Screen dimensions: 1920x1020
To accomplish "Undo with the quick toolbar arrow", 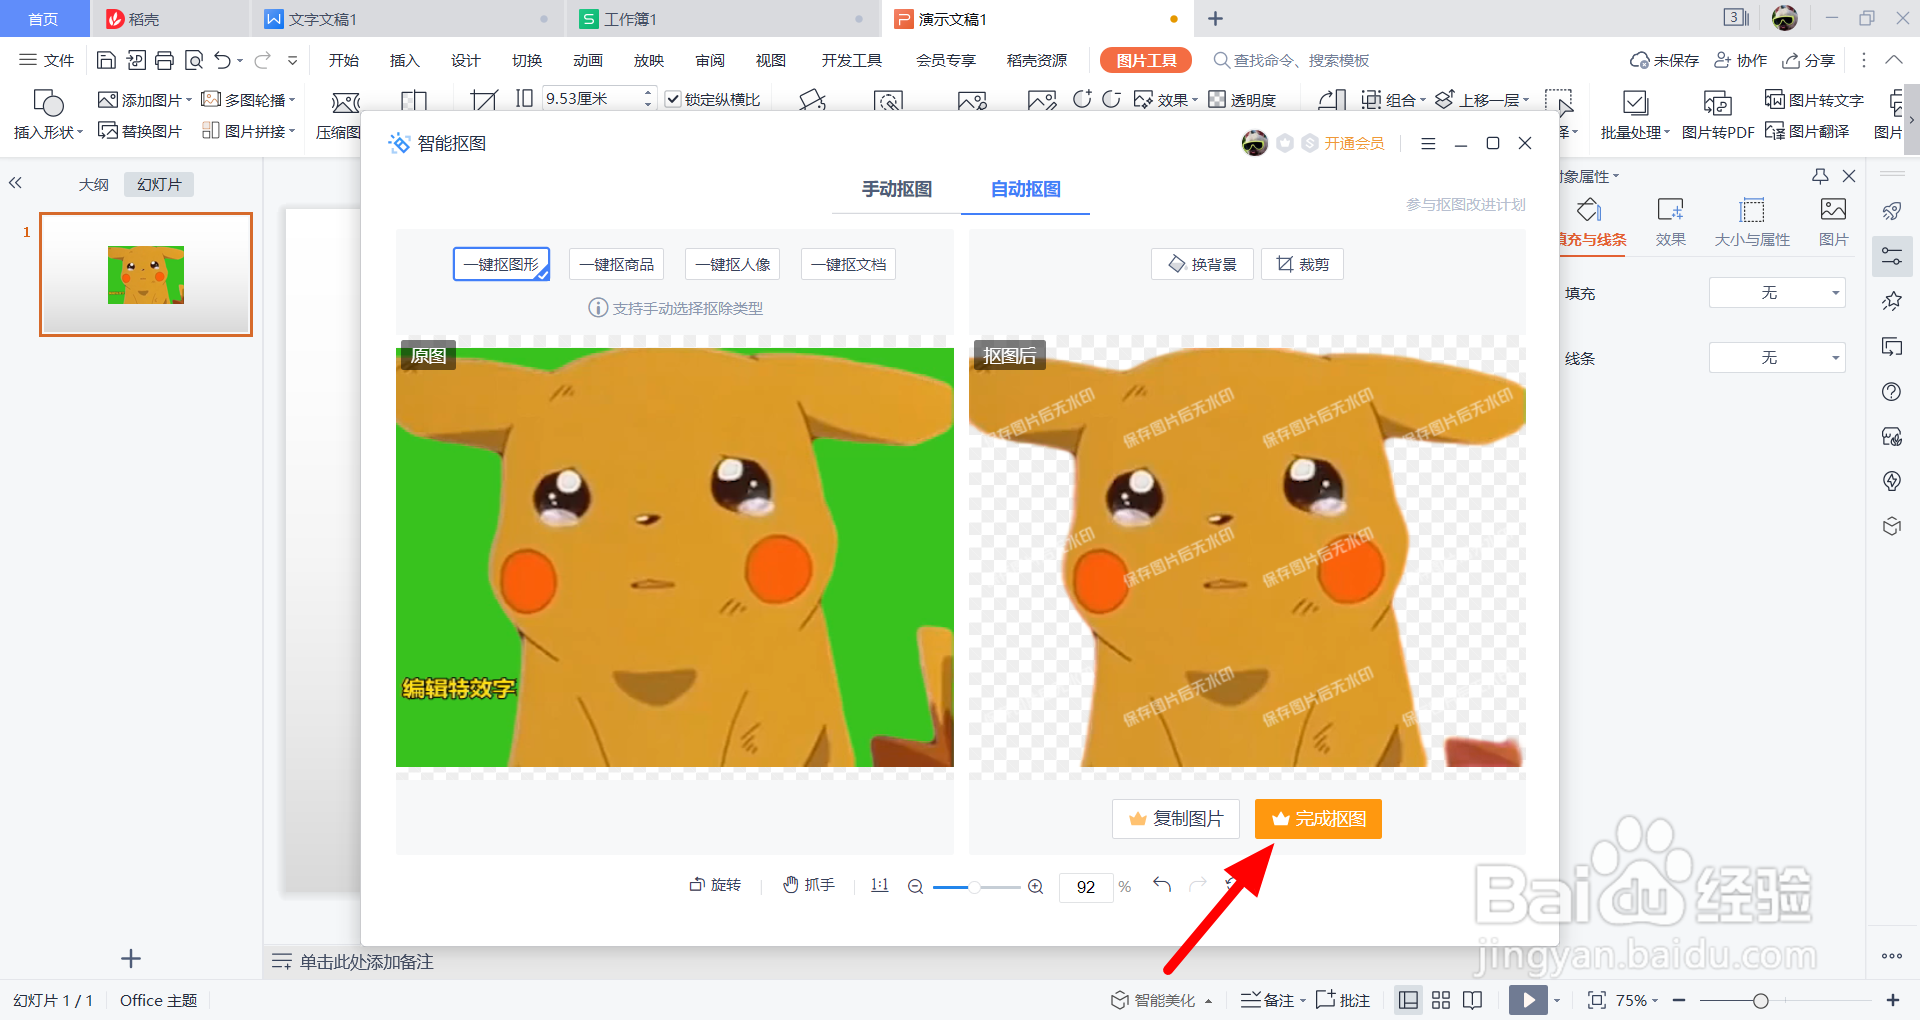I will click(x=222, y=60).
